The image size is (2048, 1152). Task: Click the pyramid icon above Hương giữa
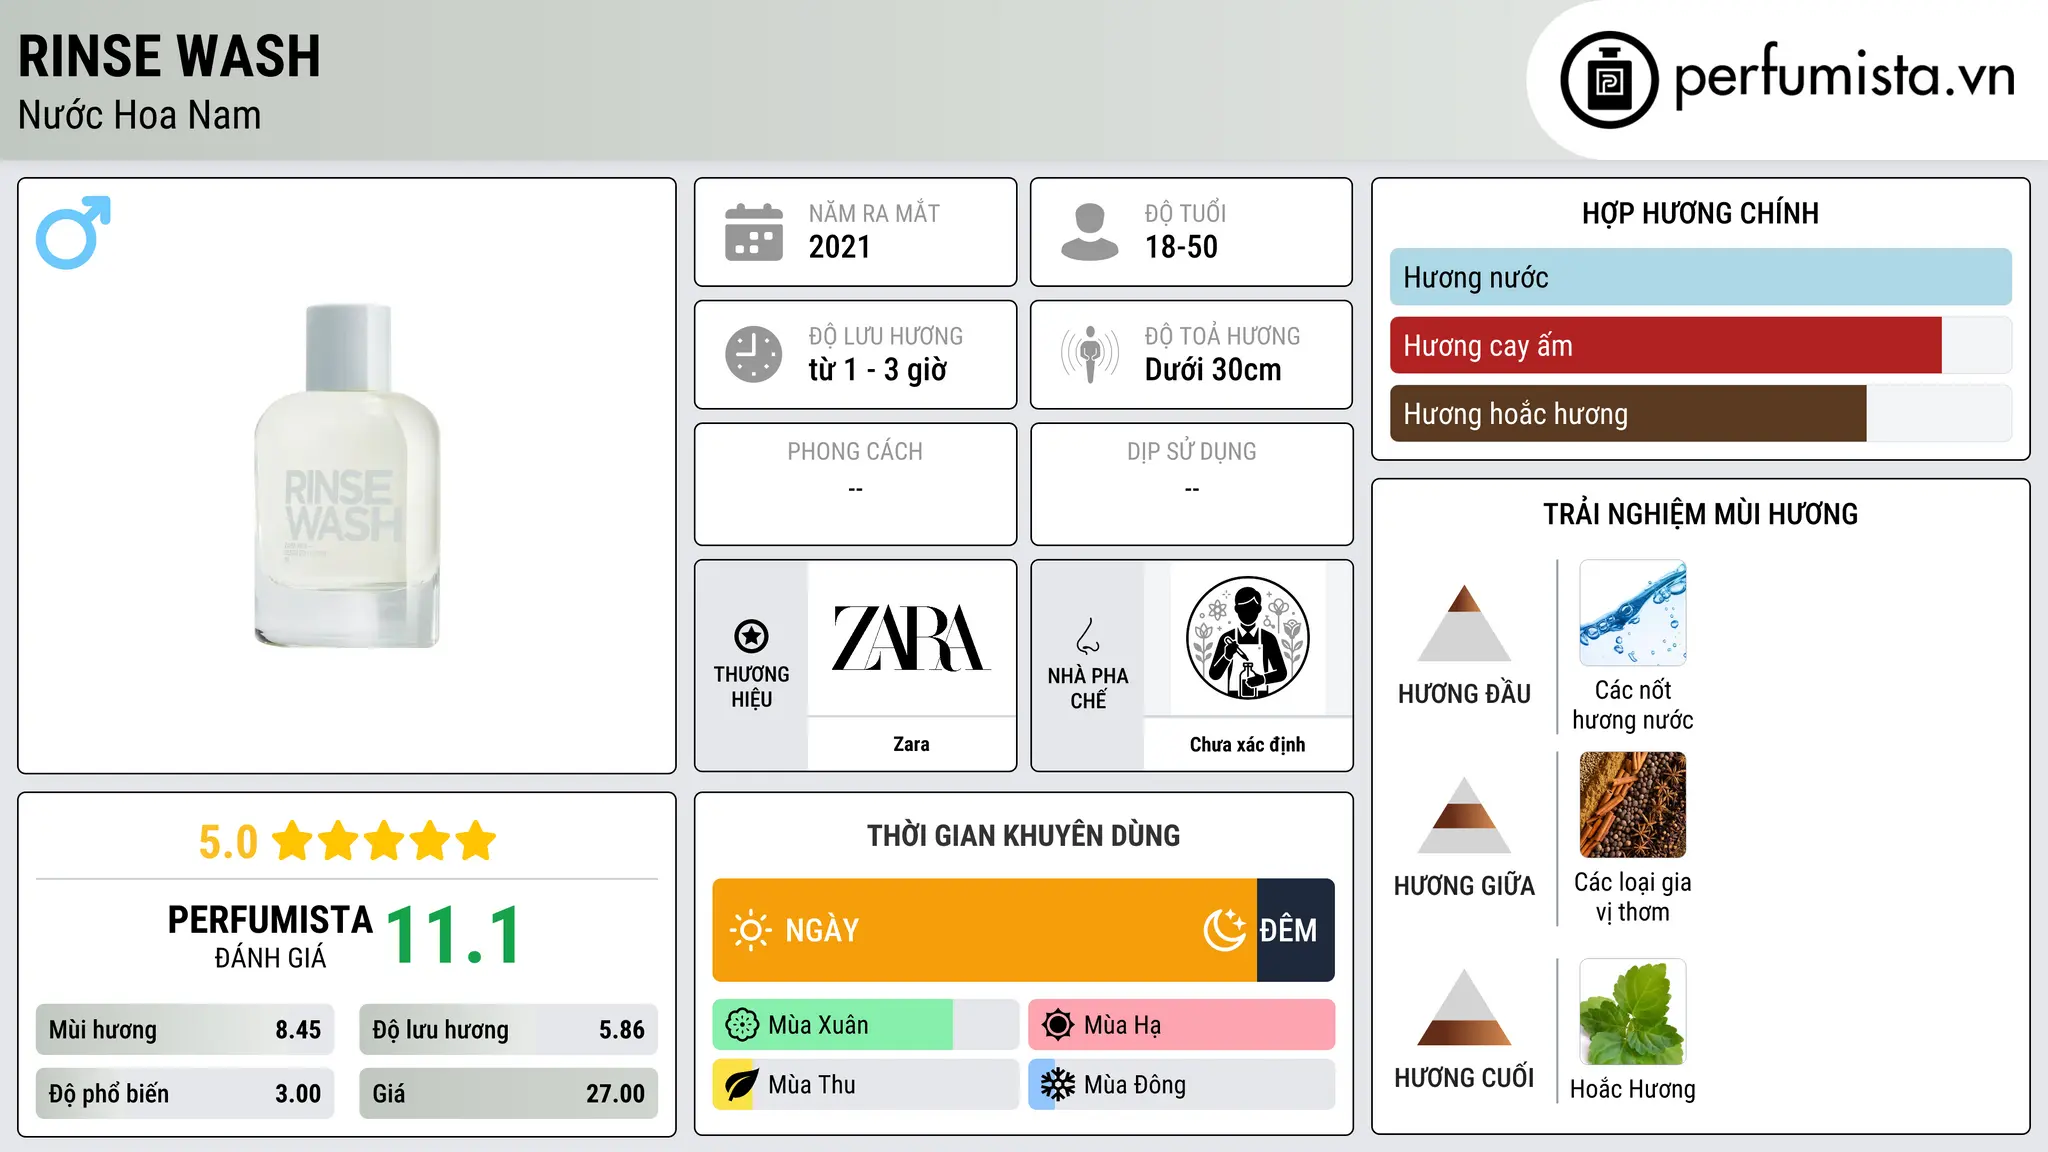(1464, 815)
